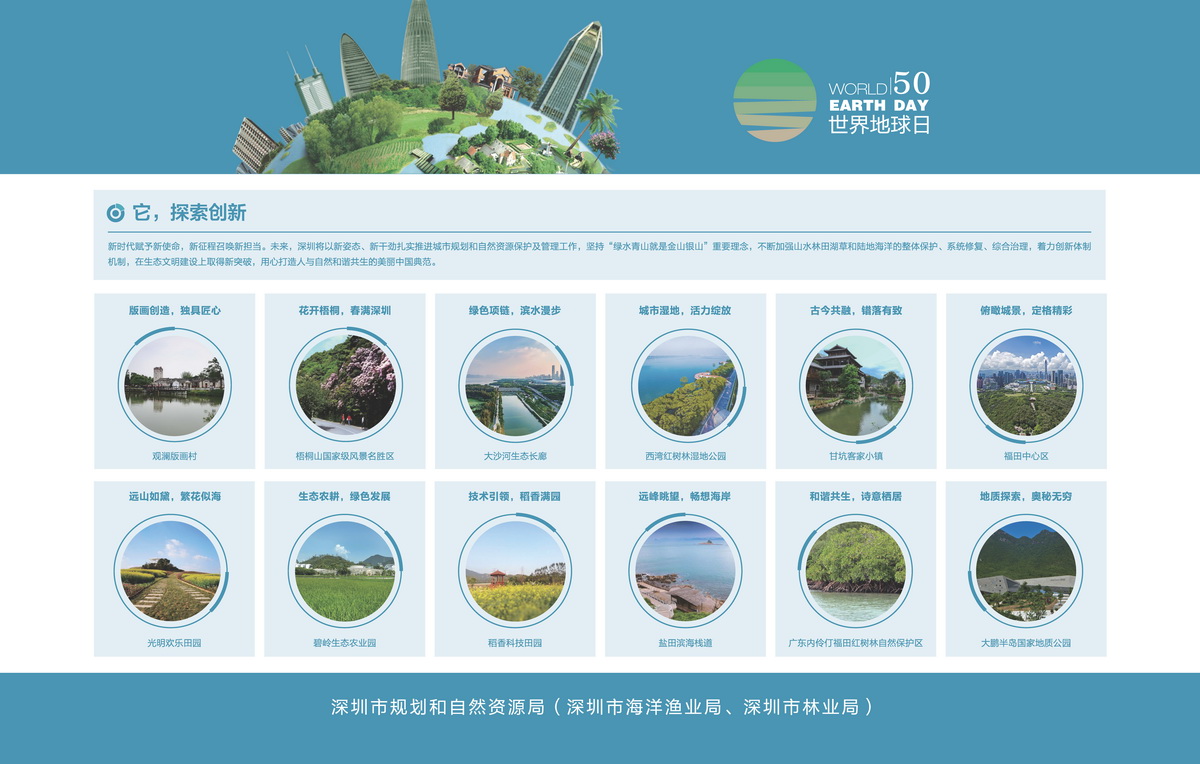Click the heading 城市湿地，活力绽放
Image resolution: width=1200 pixels, height=764 pixels.
click(685, 311)
